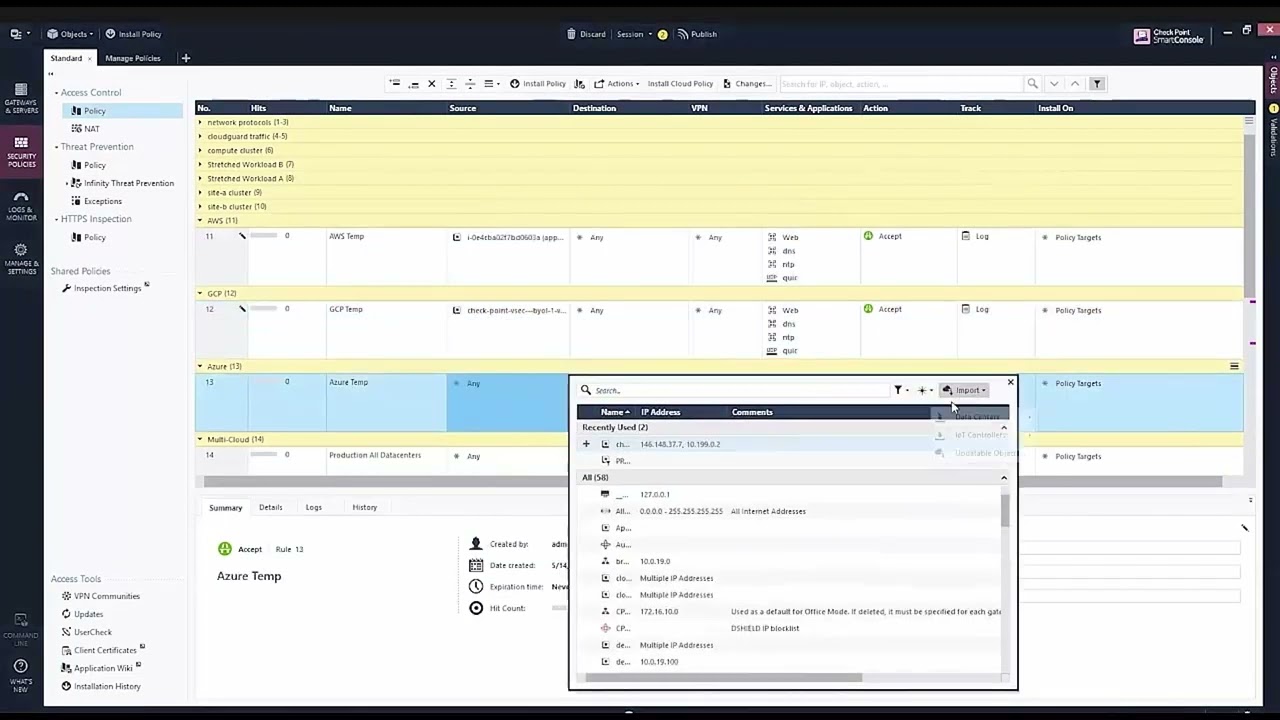
Task: Open the Objects panel on right edge
Action: (x=1274, y=80)
